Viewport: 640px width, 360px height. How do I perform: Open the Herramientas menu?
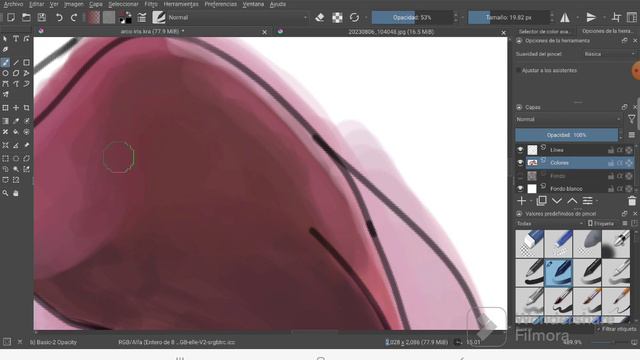pyautogui.click(x=181, y=4)
